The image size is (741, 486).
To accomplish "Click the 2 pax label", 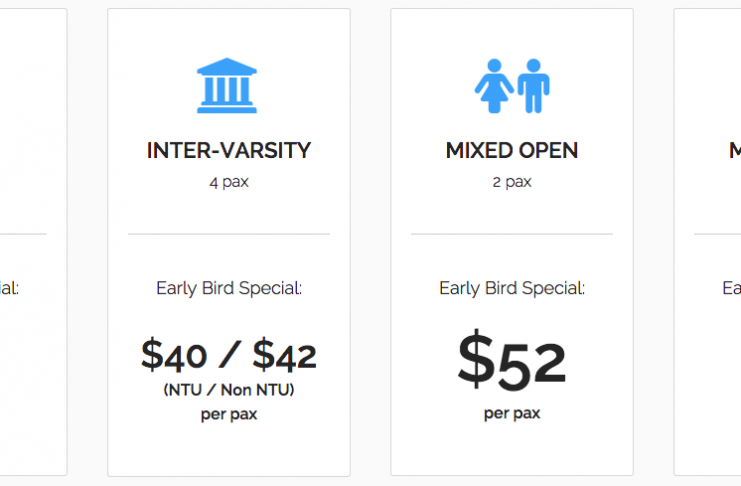I will (512, 182).
